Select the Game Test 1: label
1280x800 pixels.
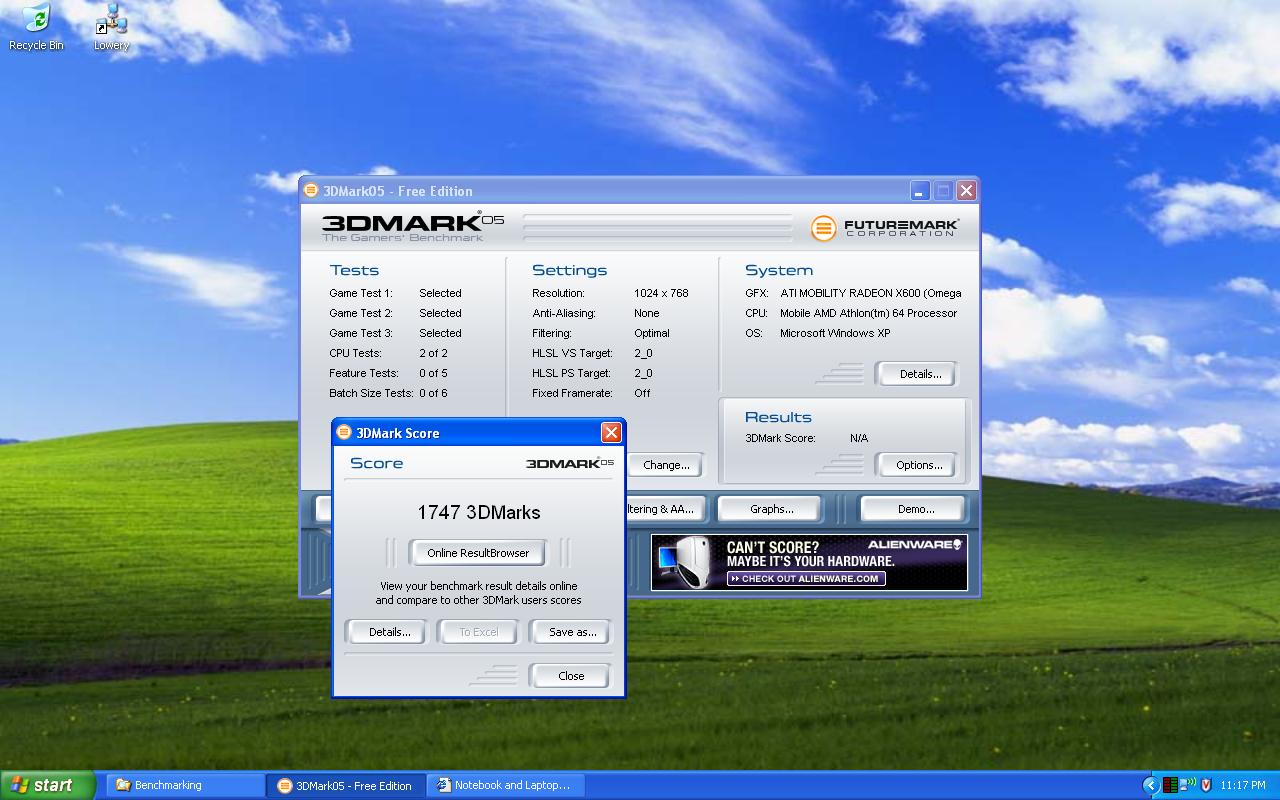(361, 293)
